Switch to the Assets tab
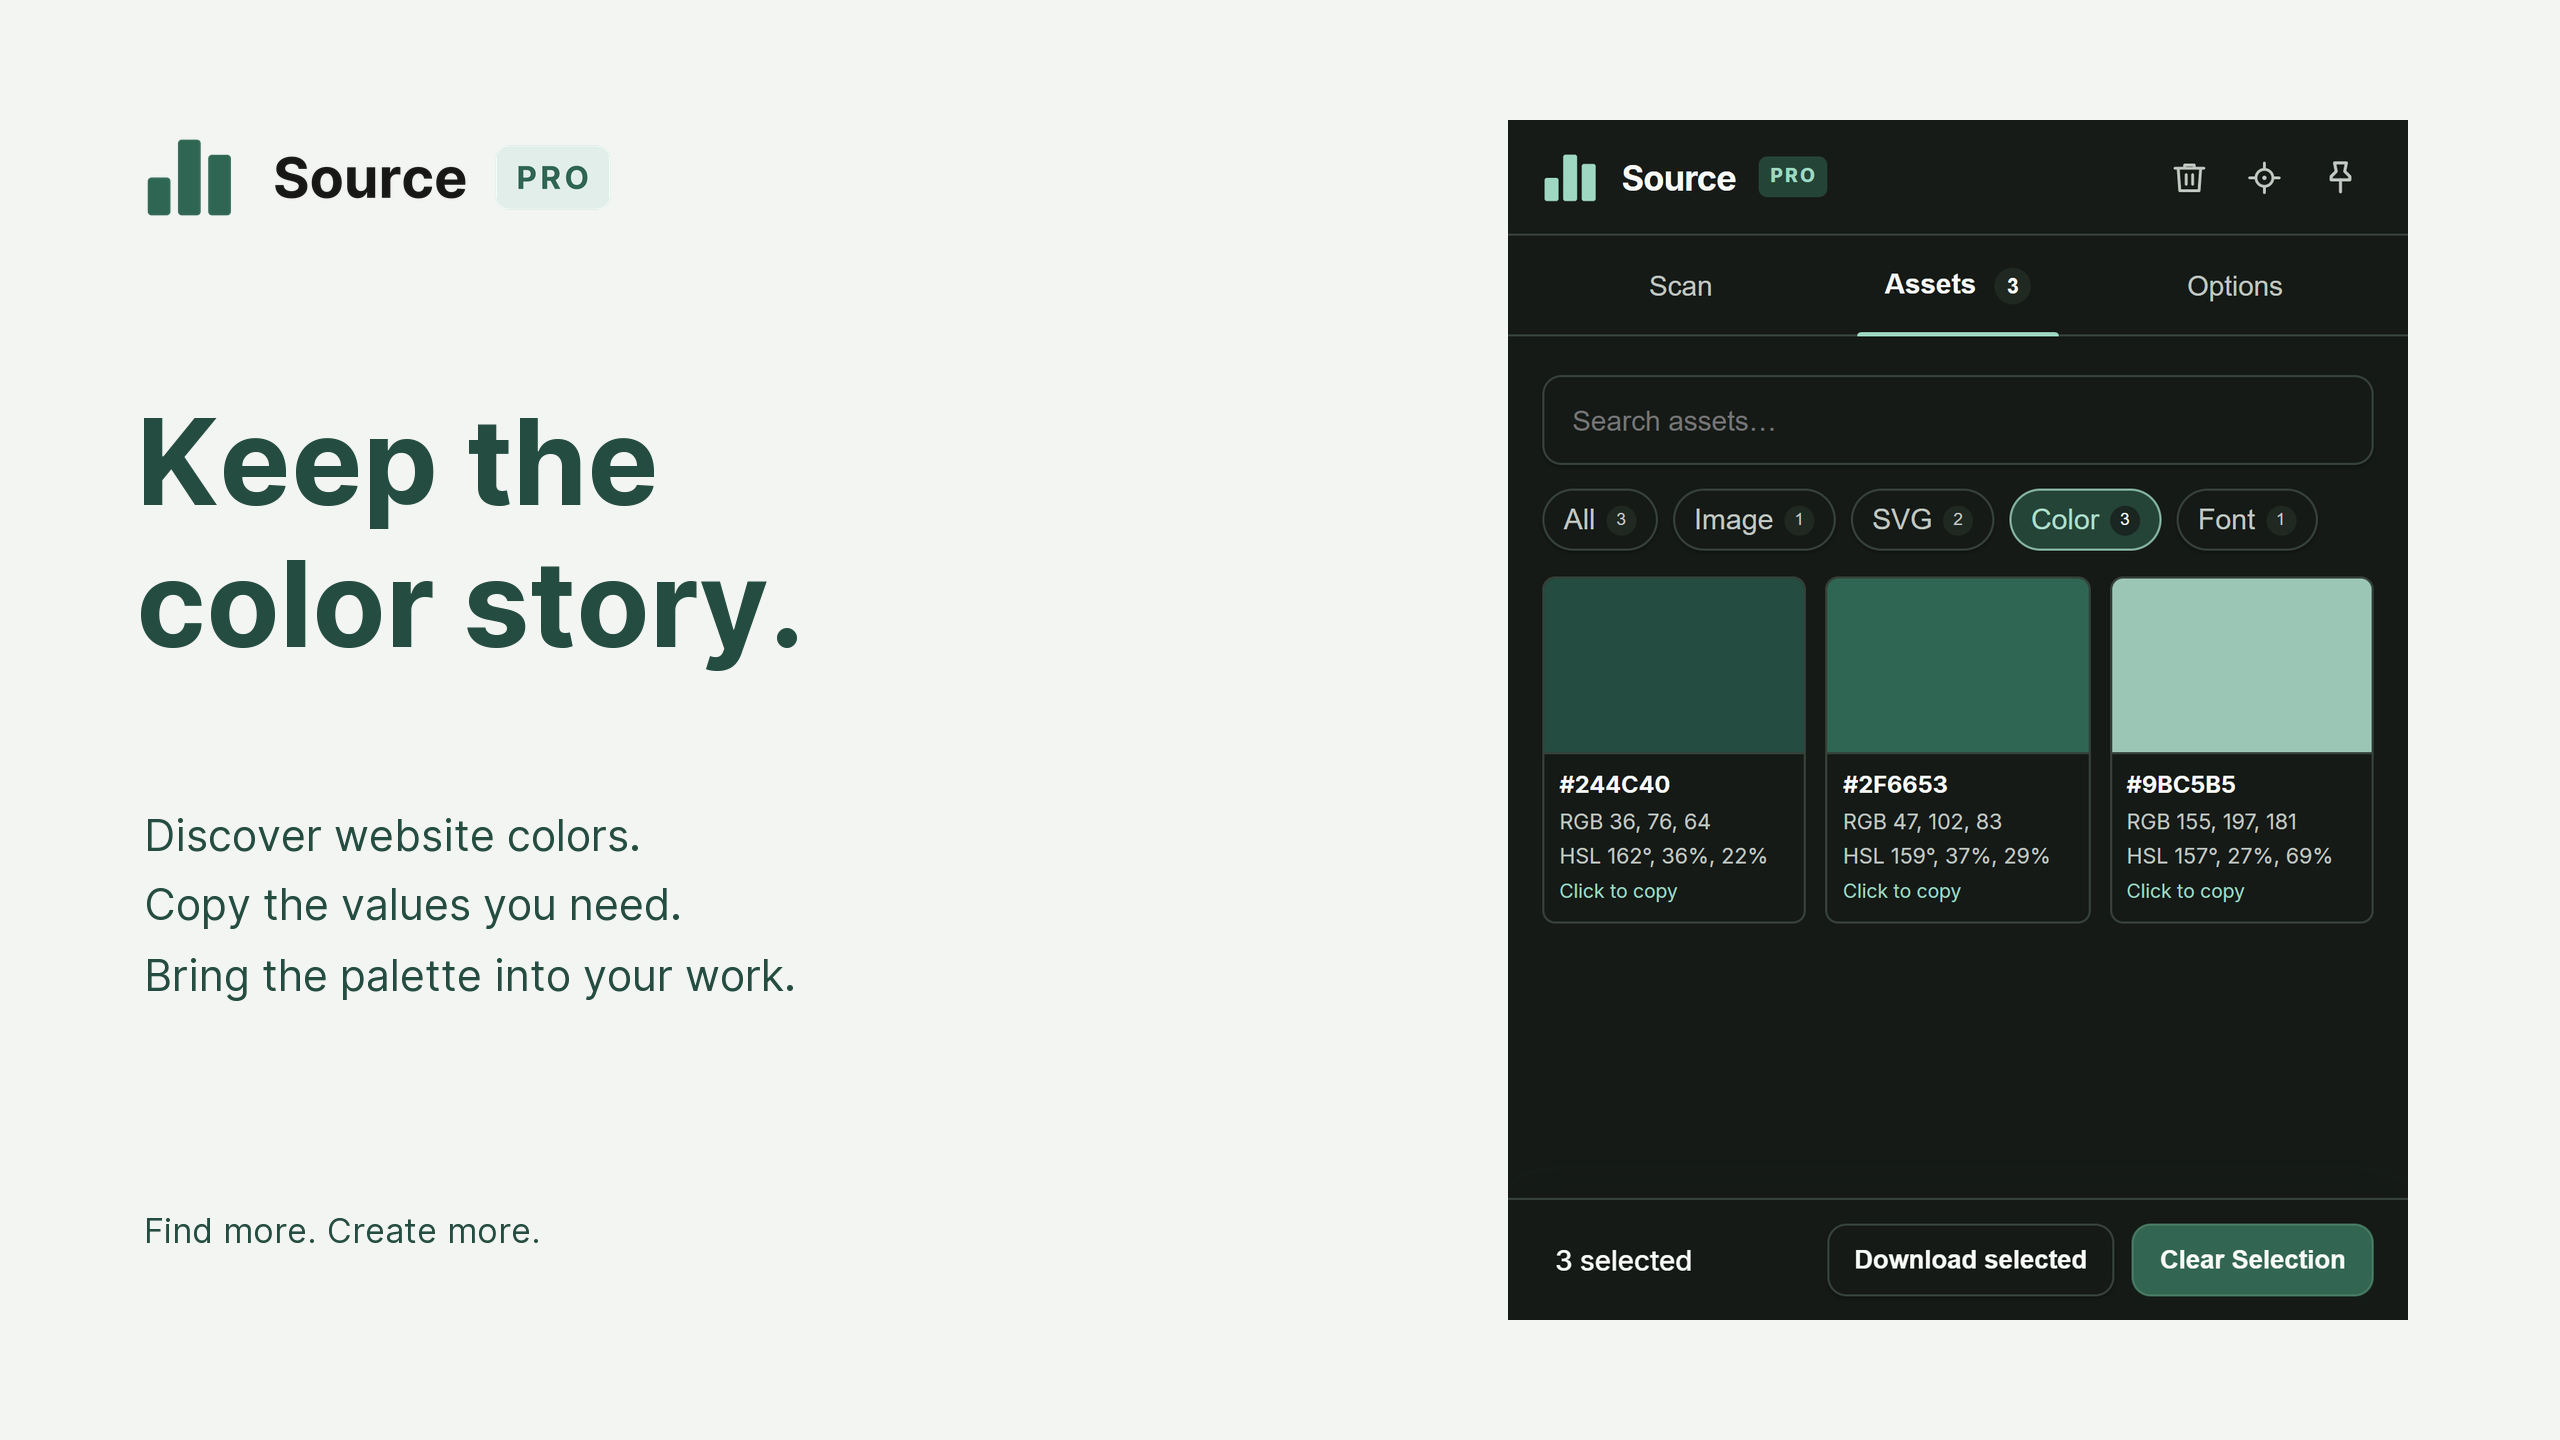 (1957, 285)
